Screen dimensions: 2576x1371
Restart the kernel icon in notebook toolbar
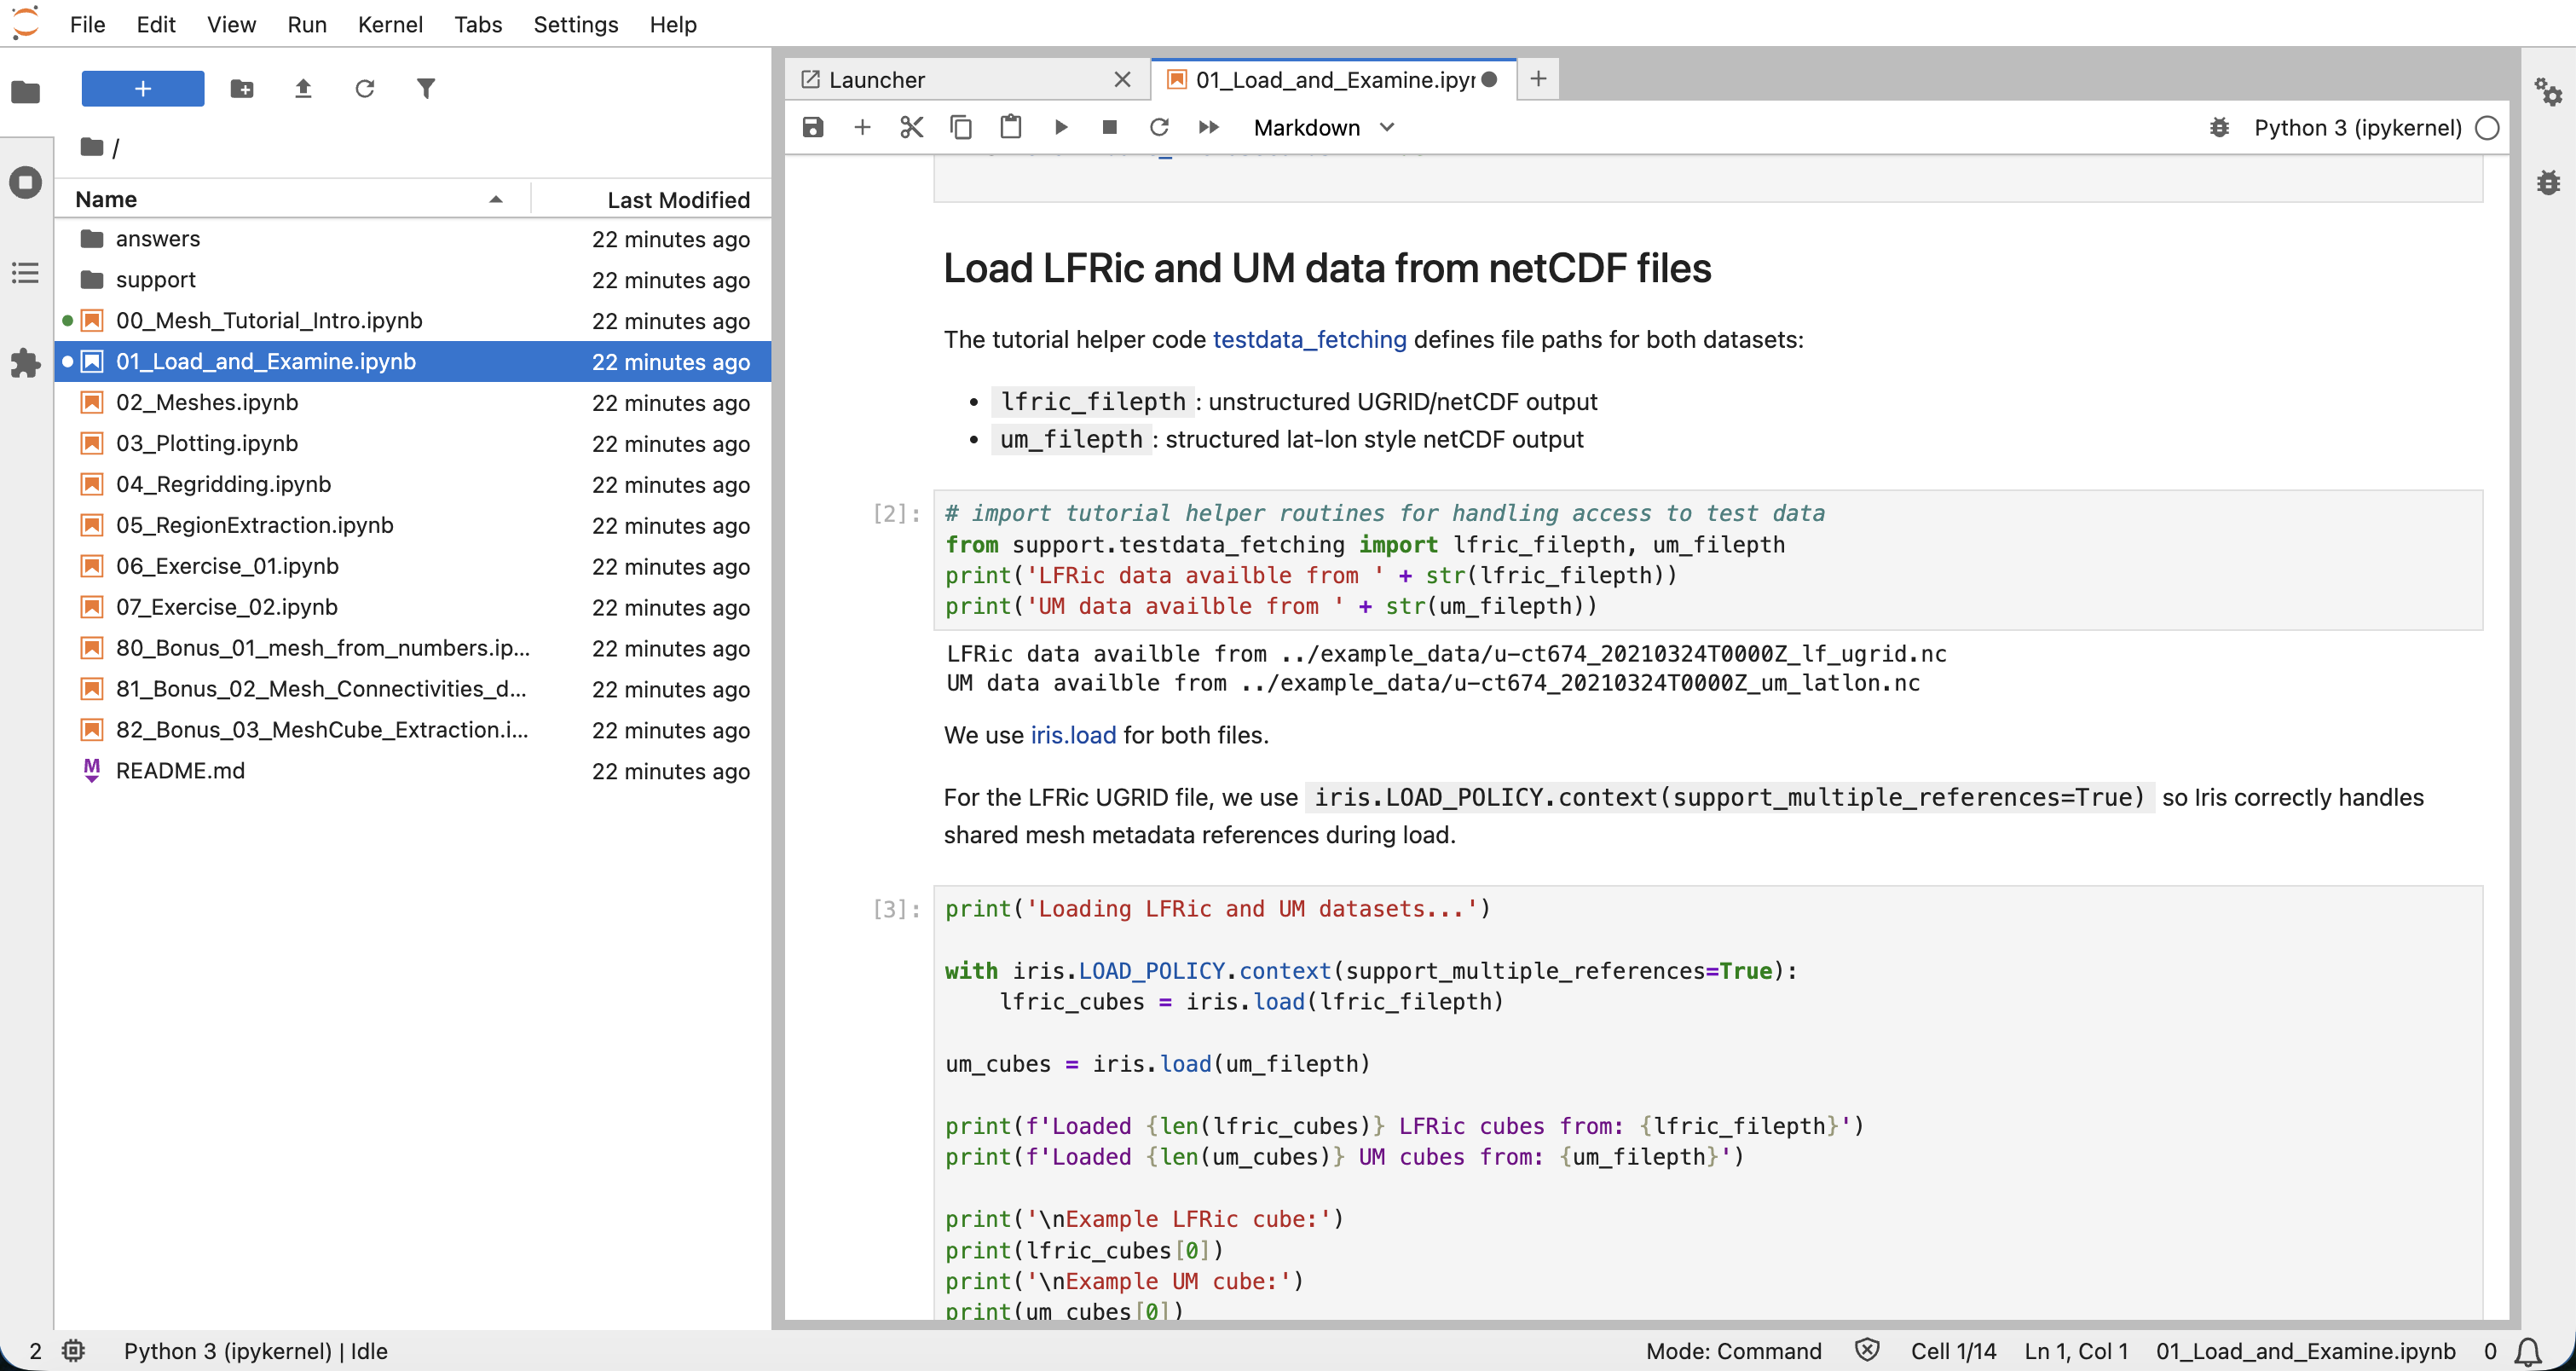(1159, 128)
